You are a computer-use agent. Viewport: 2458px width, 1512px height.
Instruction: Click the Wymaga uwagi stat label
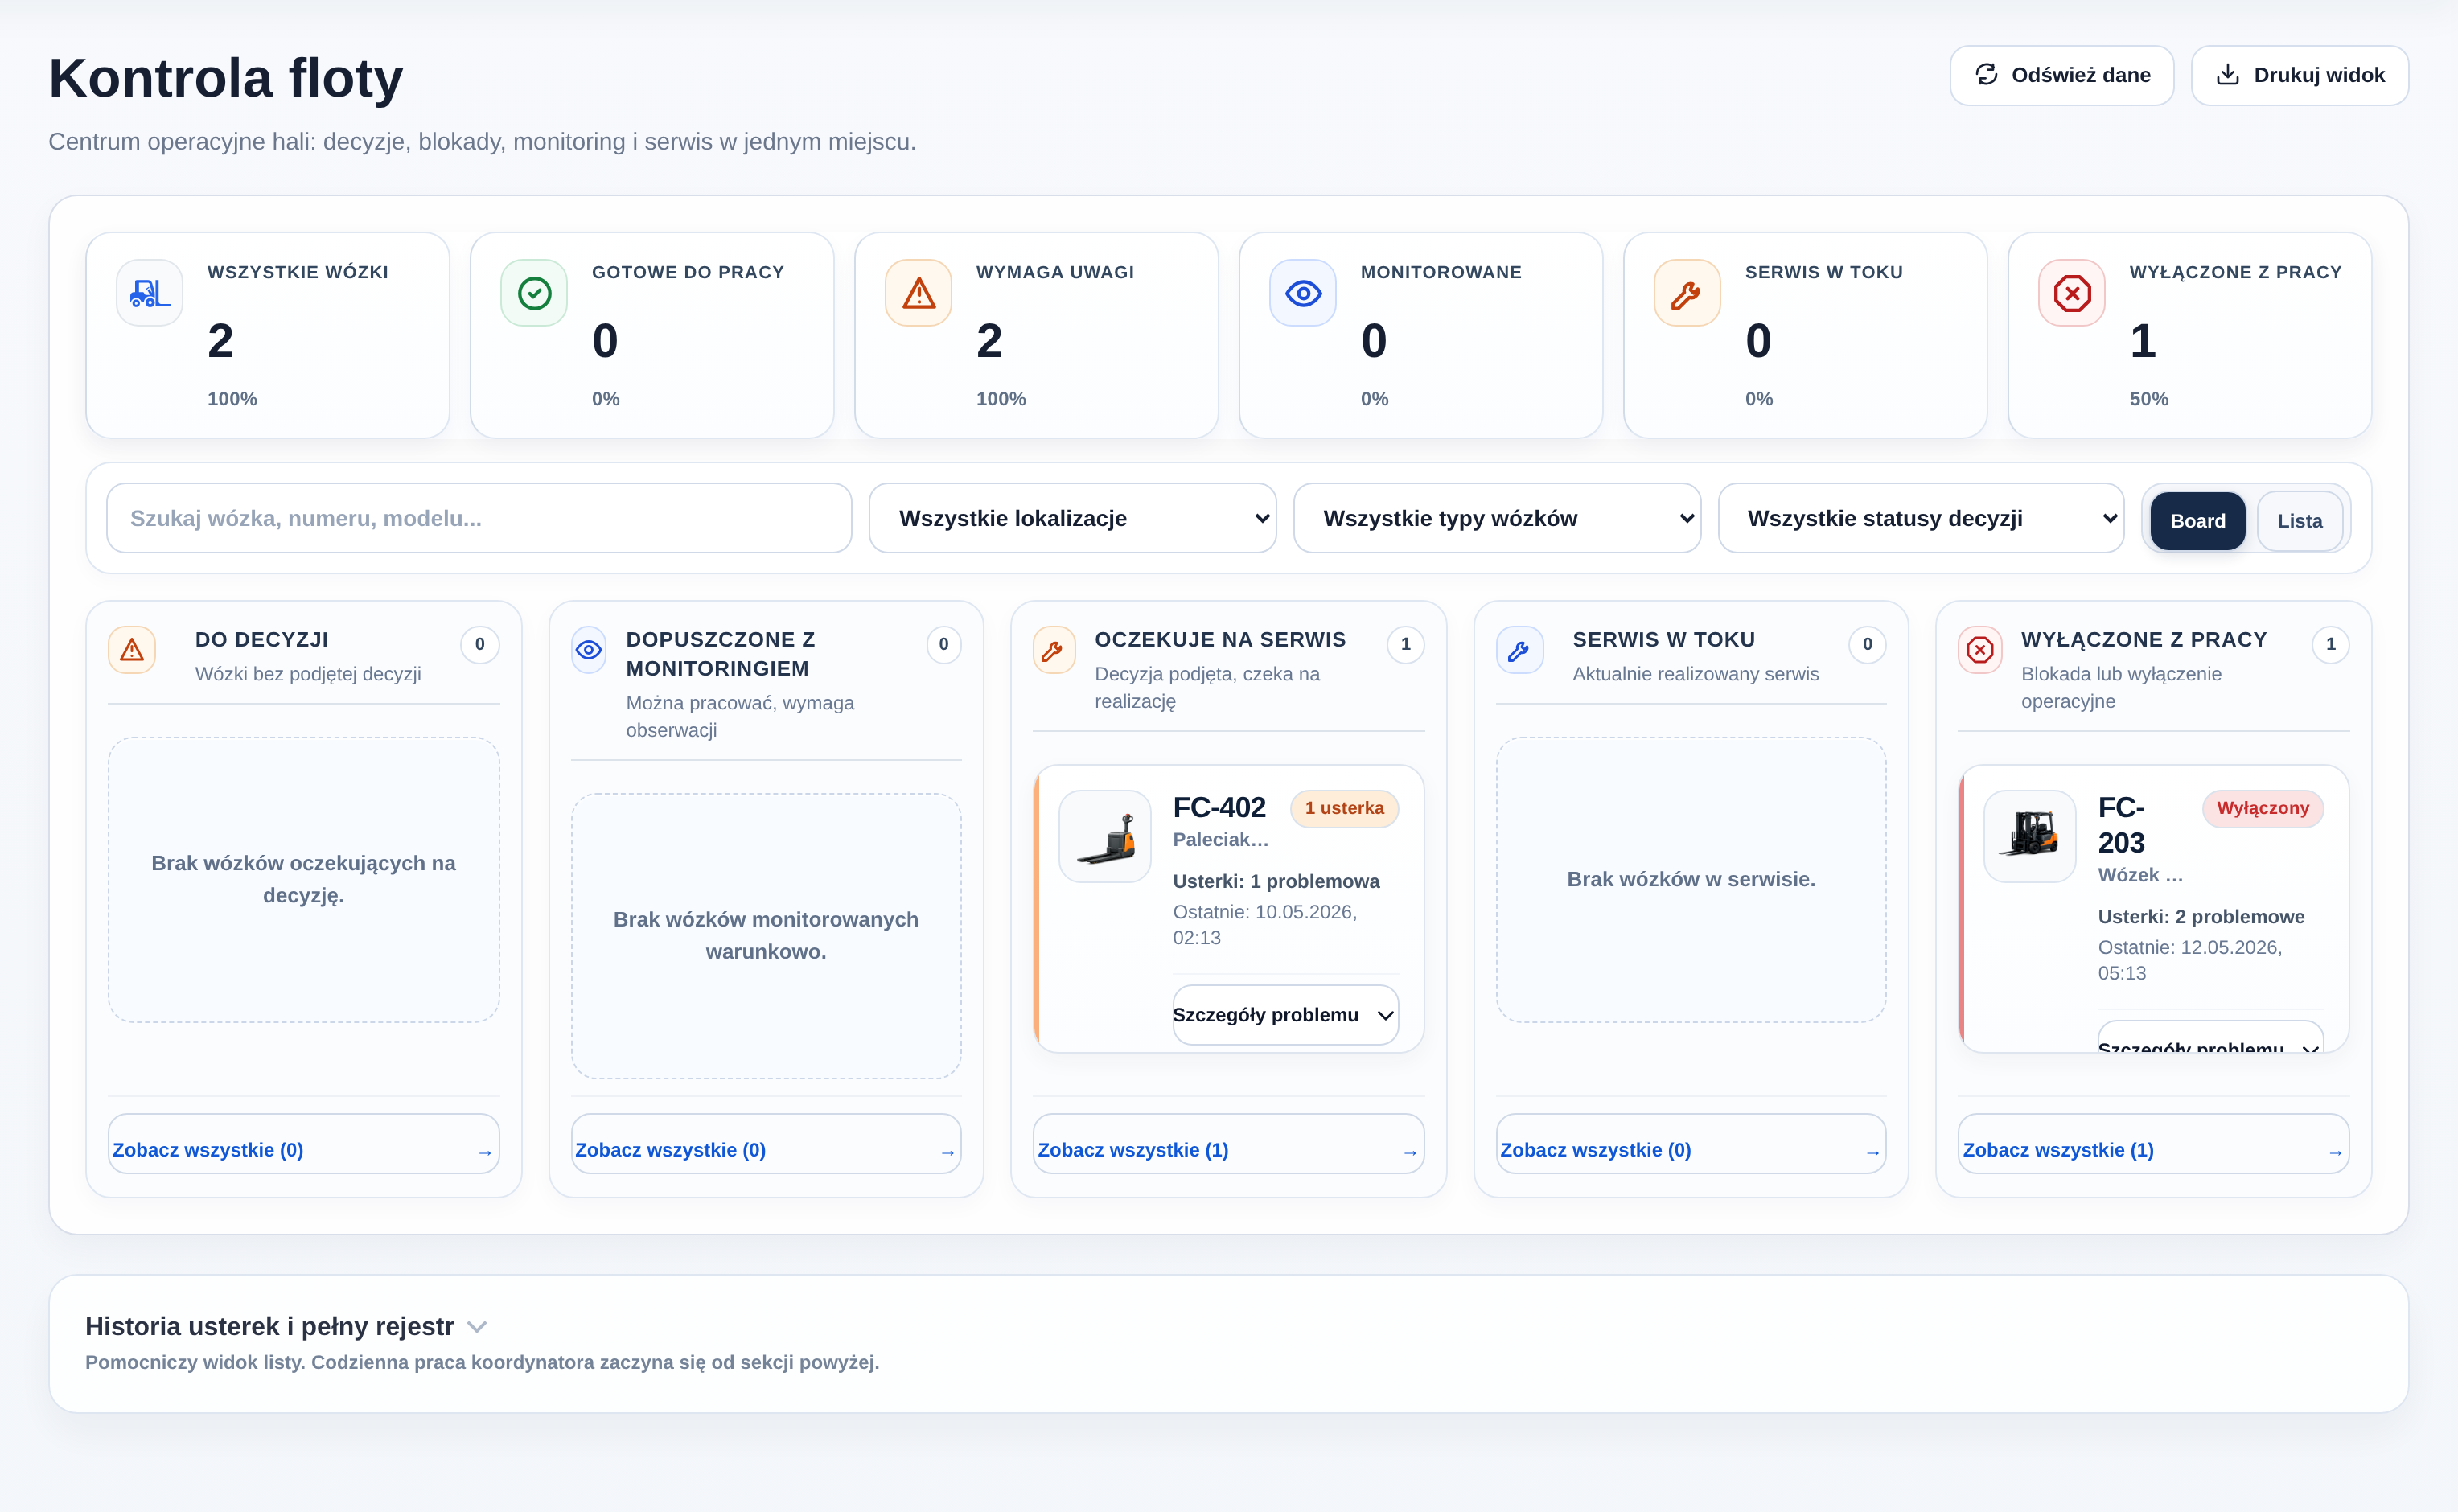[1055, 272]
